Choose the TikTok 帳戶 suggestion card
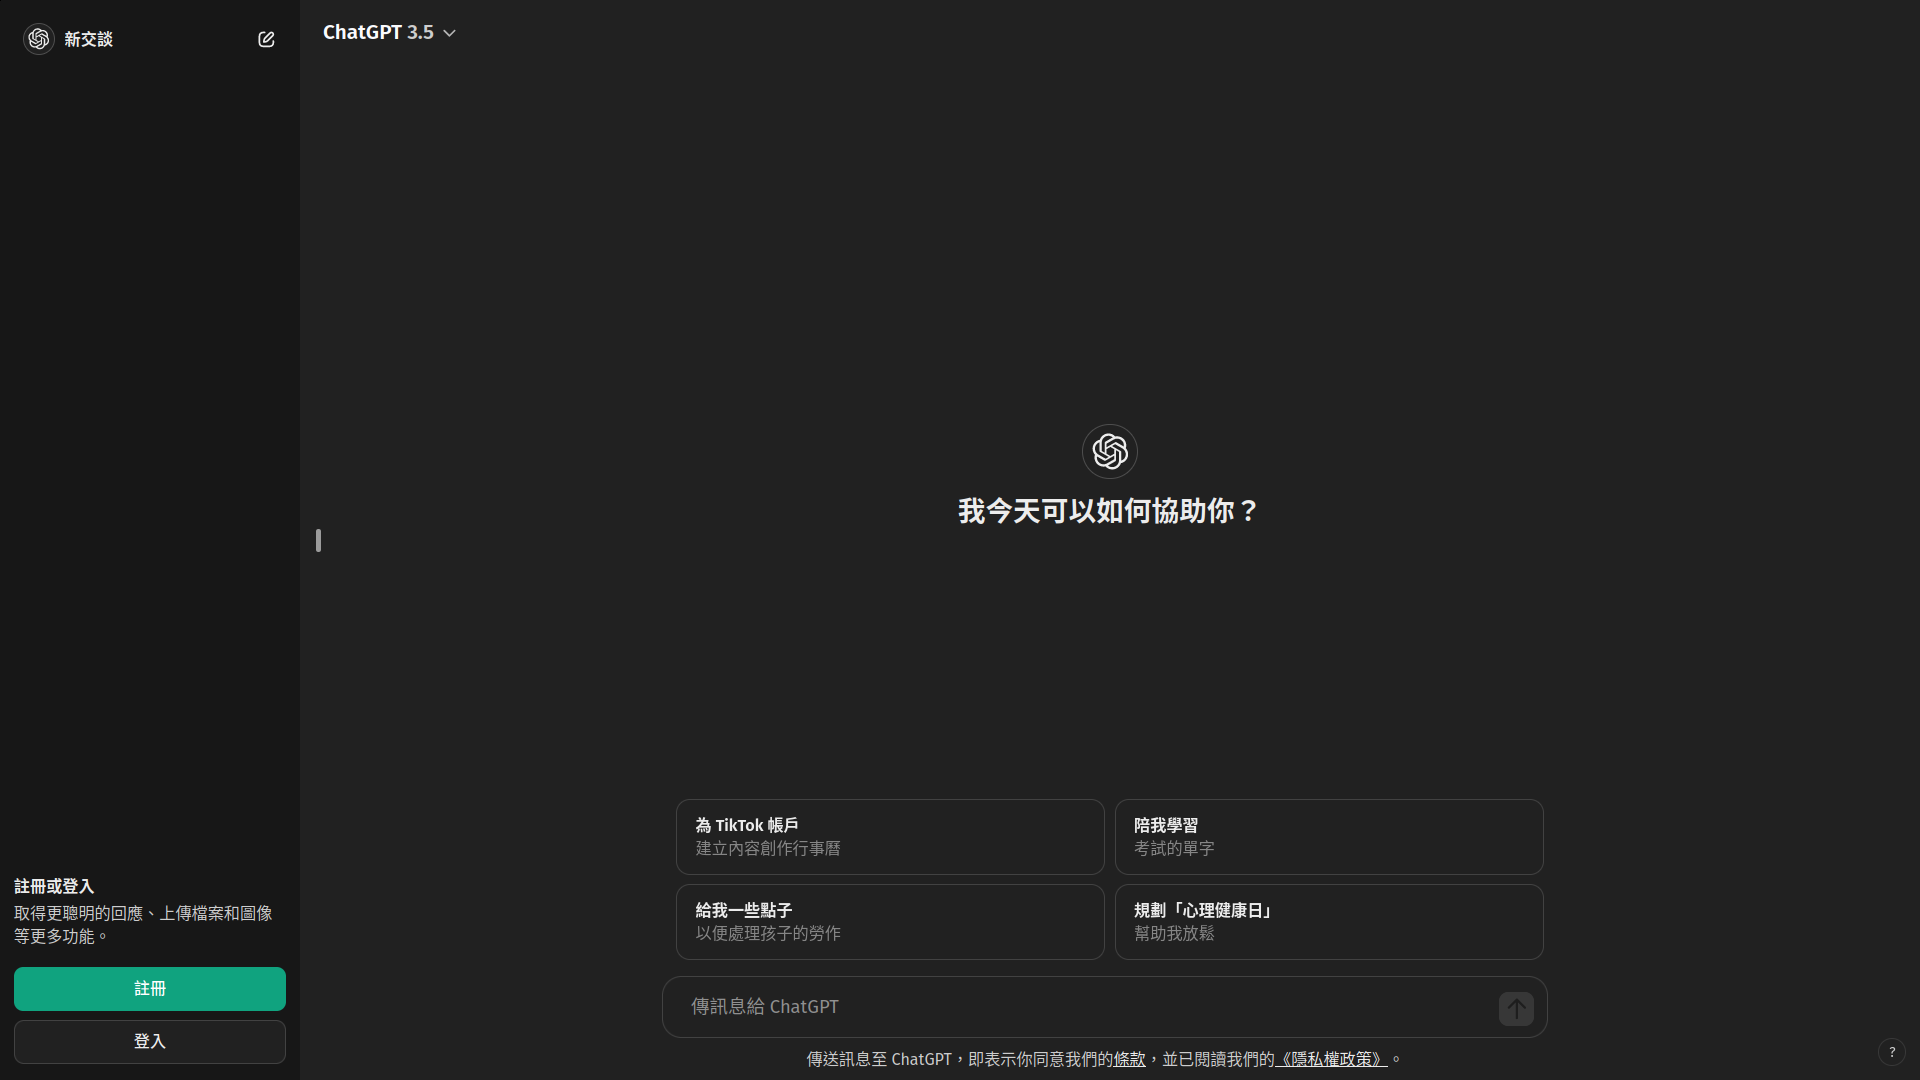The height and width of the screenshot is (1080, 1920). (x=889, y=837)
